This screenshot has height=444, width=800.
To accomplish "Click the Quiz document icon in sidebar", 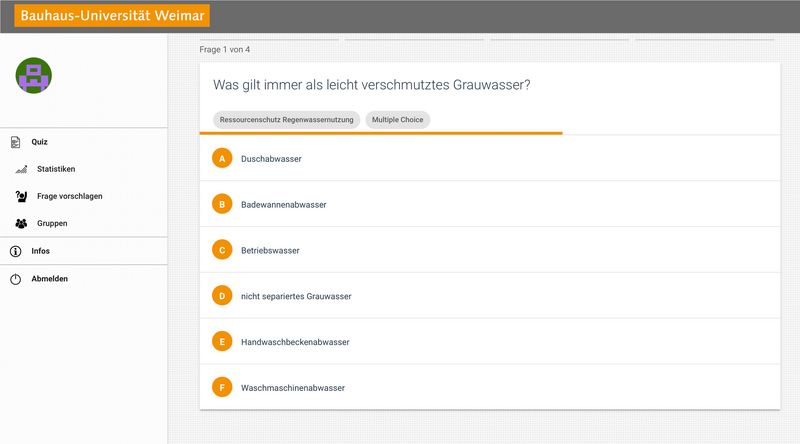I will click(x=16, y=142).
